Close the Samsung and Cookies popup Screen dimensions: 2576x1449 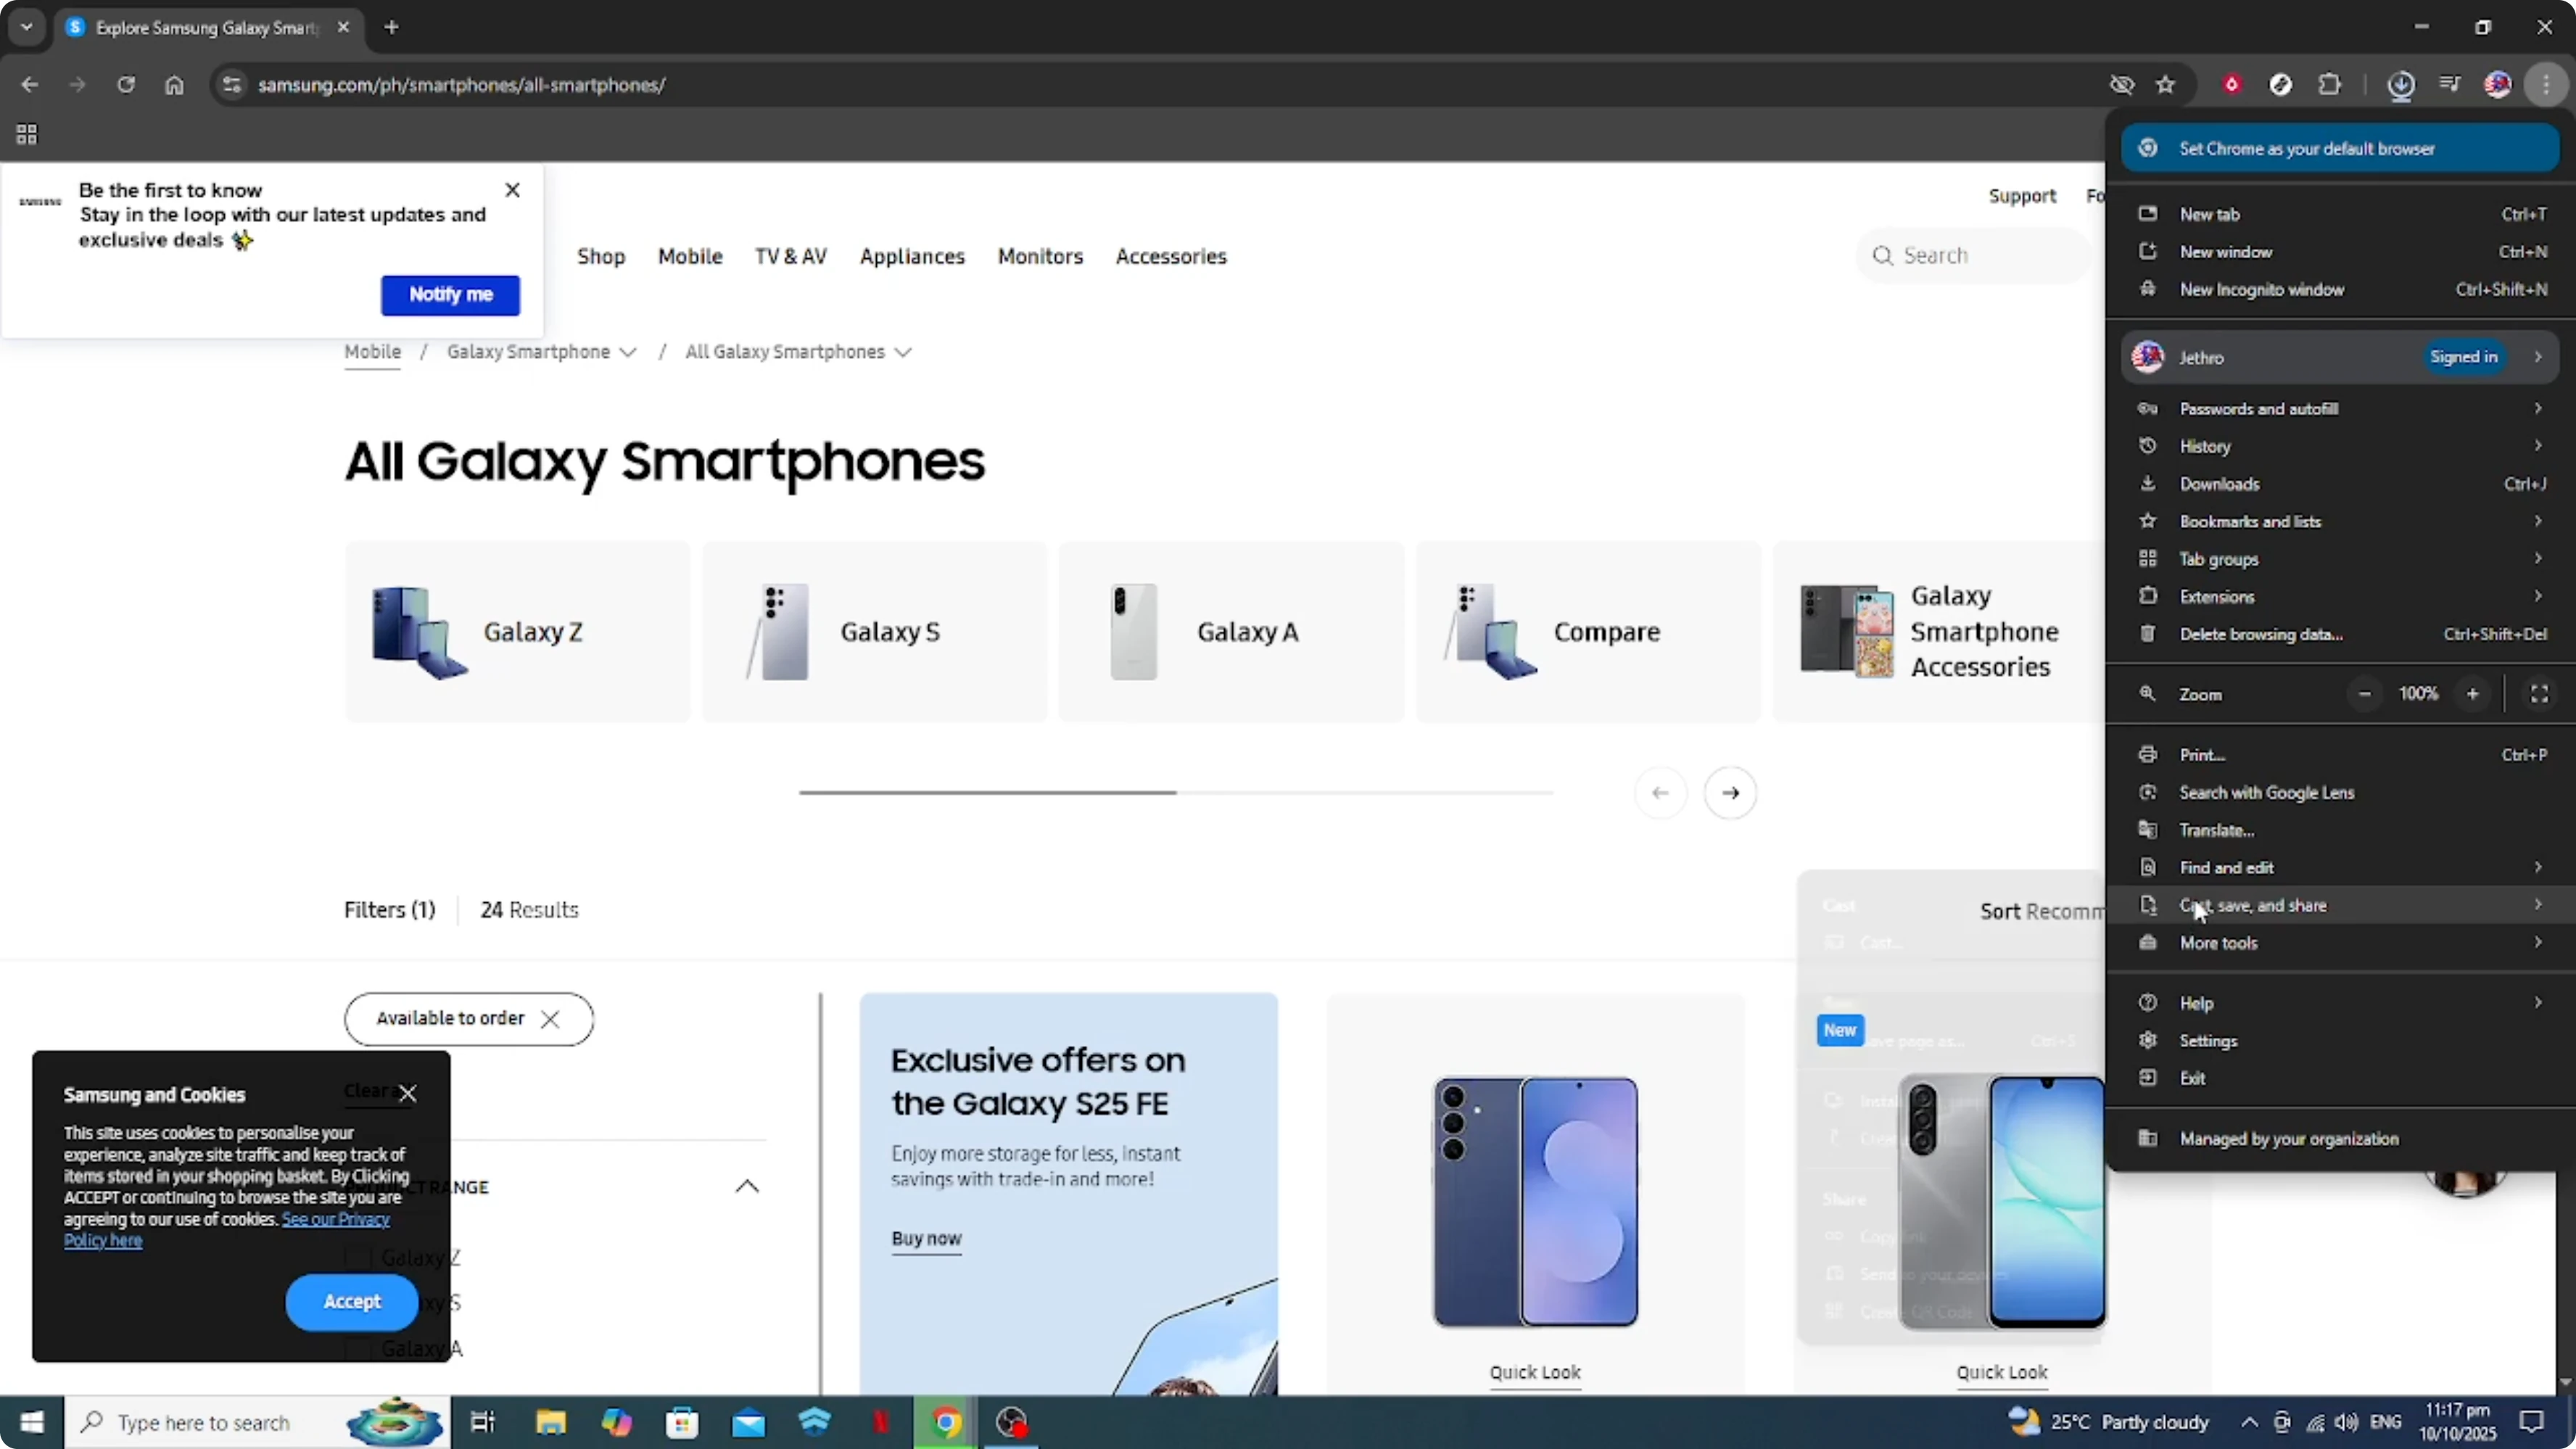pos(408,1093)
